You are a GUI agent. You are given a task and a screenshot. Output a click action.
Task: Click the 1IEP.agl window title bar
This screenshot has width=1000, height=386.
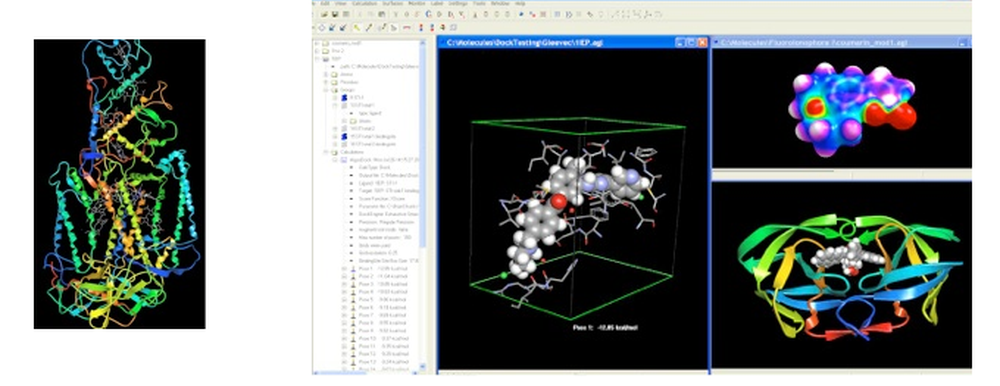(x=573, y=42)
